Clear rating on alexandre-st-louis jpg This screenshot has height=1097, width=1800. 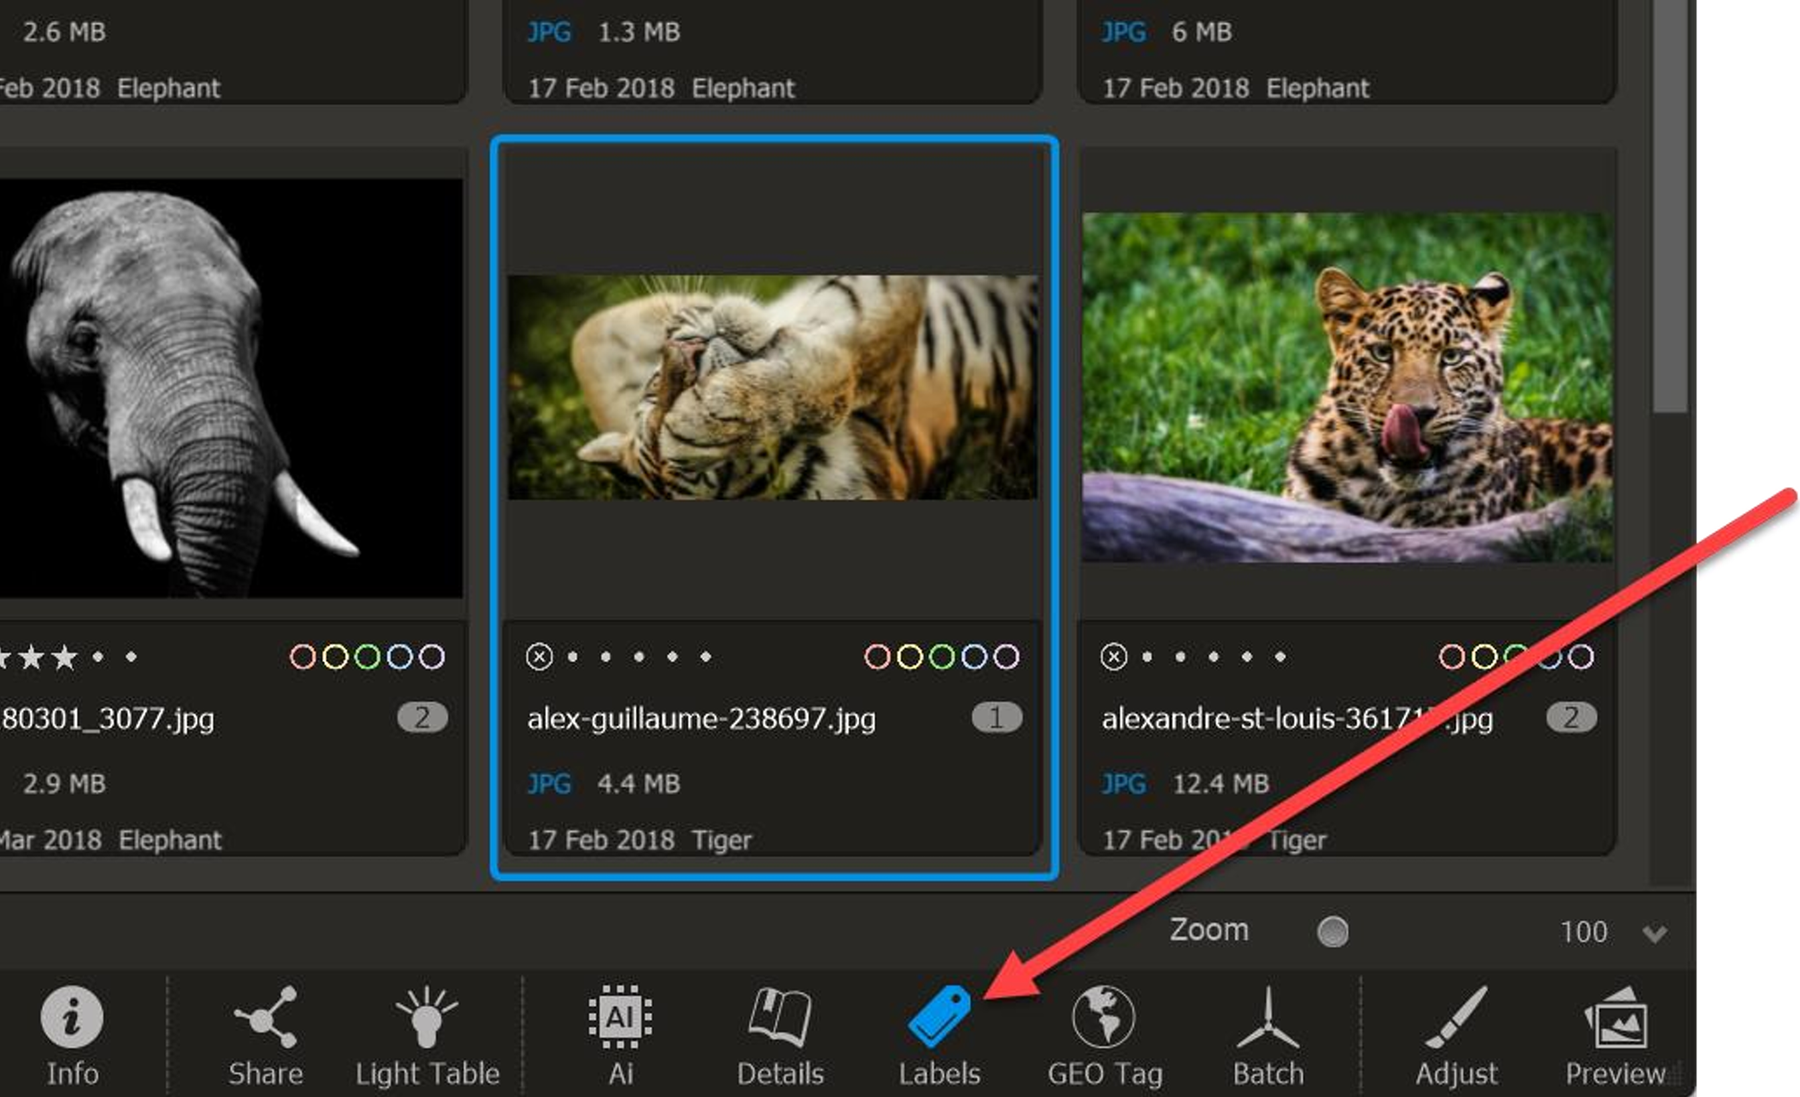pyautogui.click(x=1114, y=657)
